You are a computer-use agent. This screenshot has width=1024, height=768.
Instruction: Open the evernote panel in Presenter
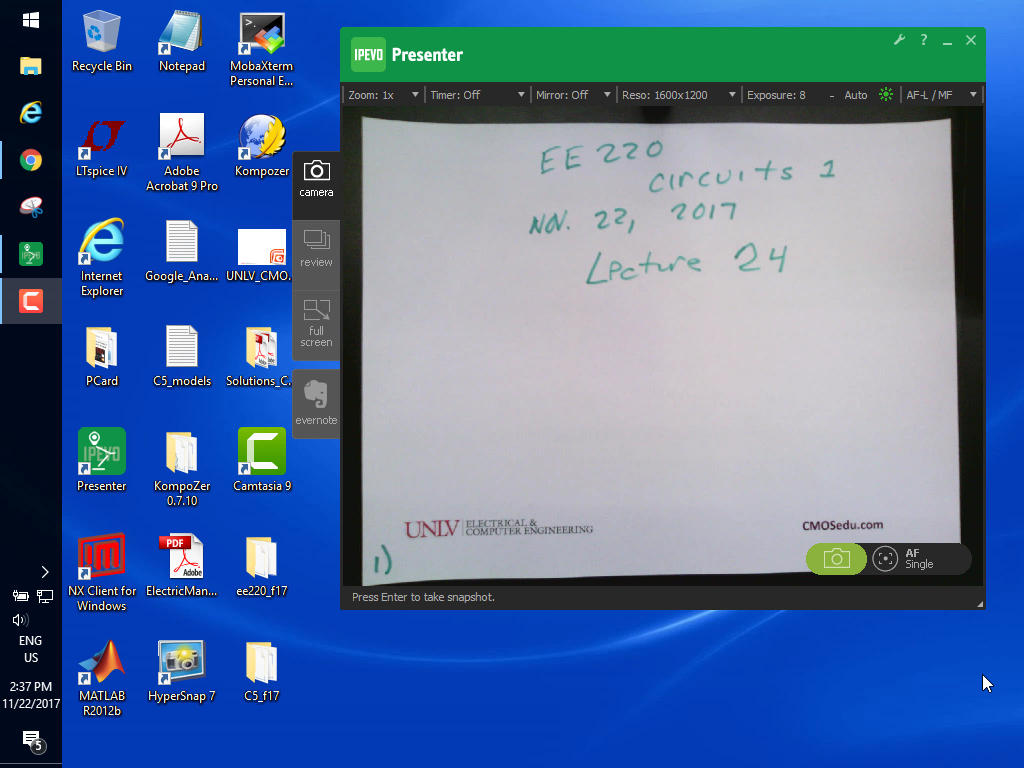pos(316,402)
